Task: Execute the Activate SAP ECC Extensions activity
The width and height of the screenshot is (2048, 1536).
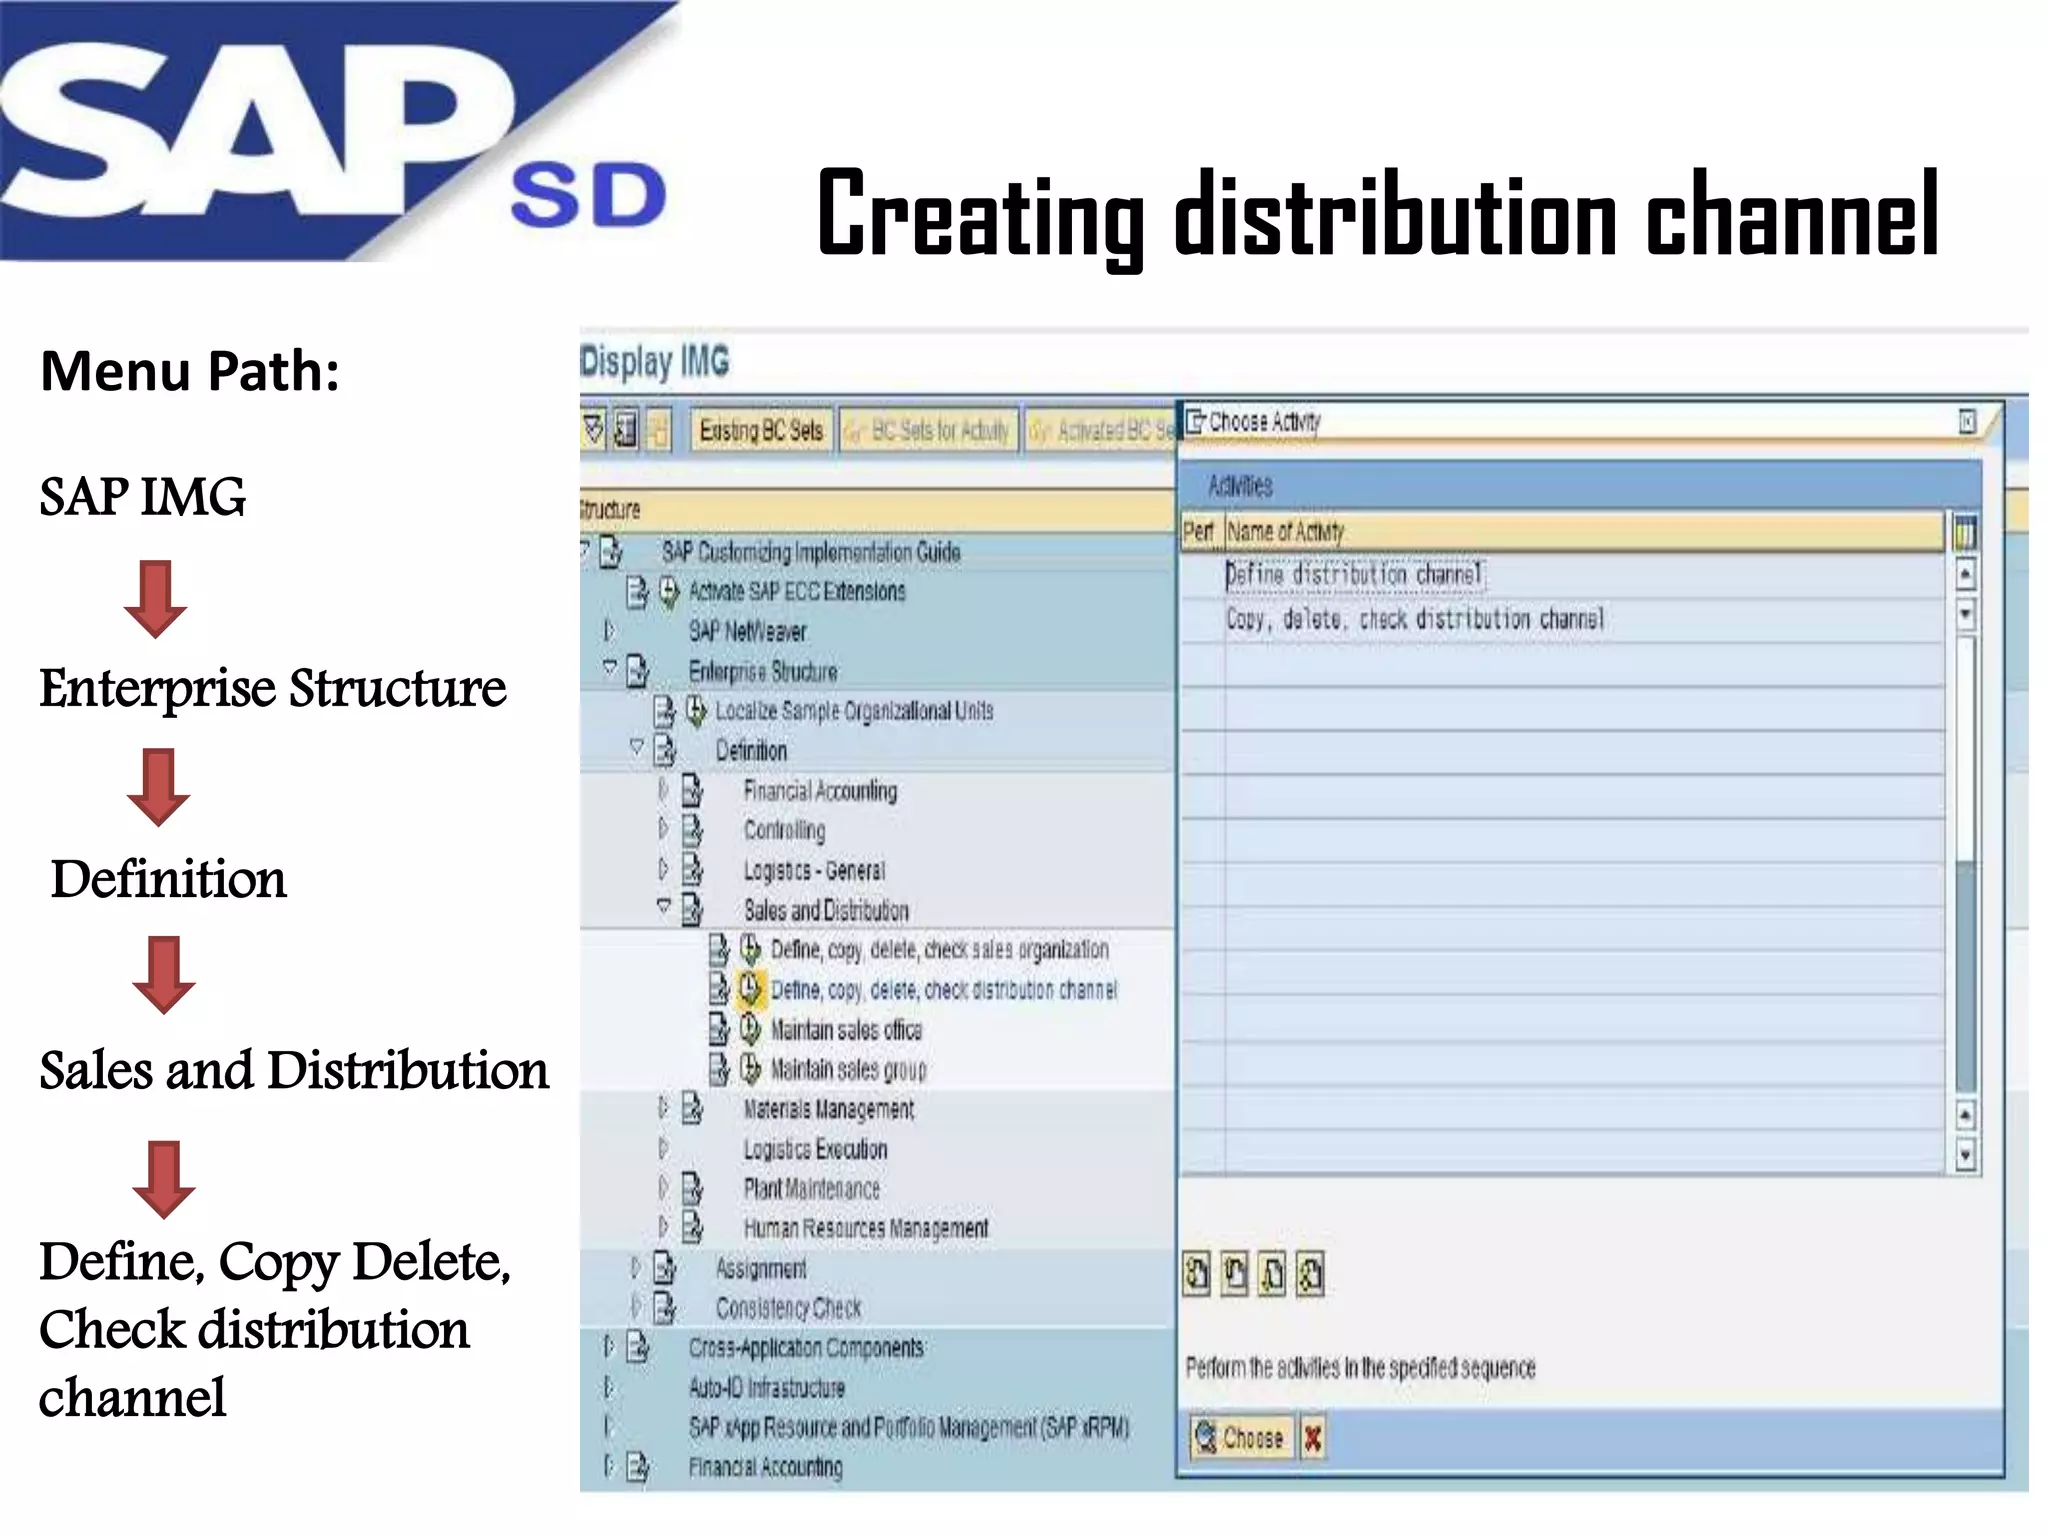Action: [669, 592]
